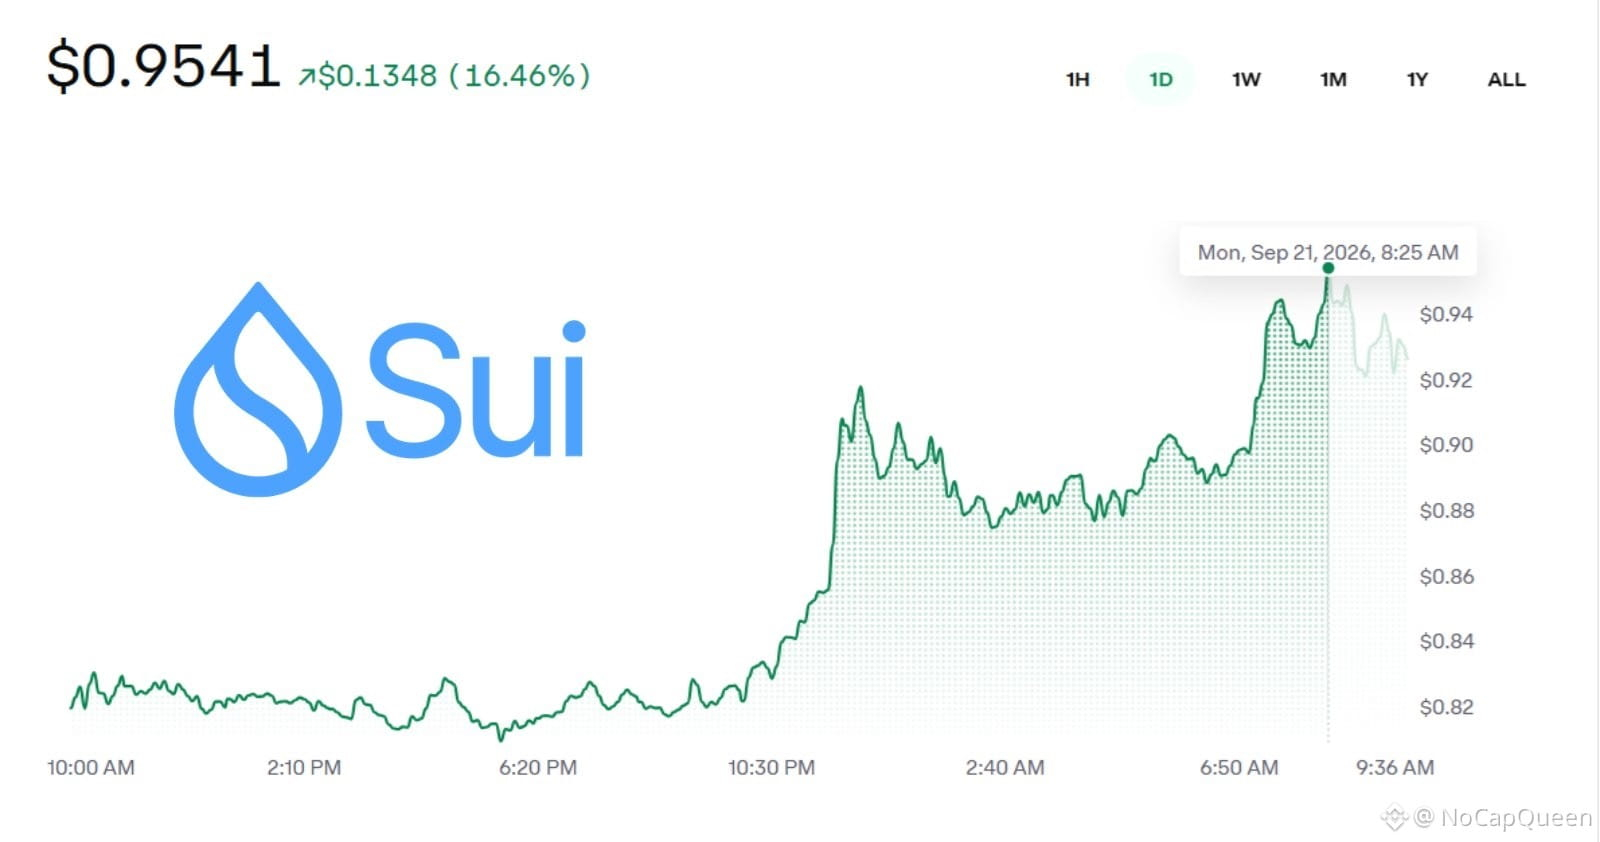
Task: Click the green chart marker dot
Action: coord(1328,268)
